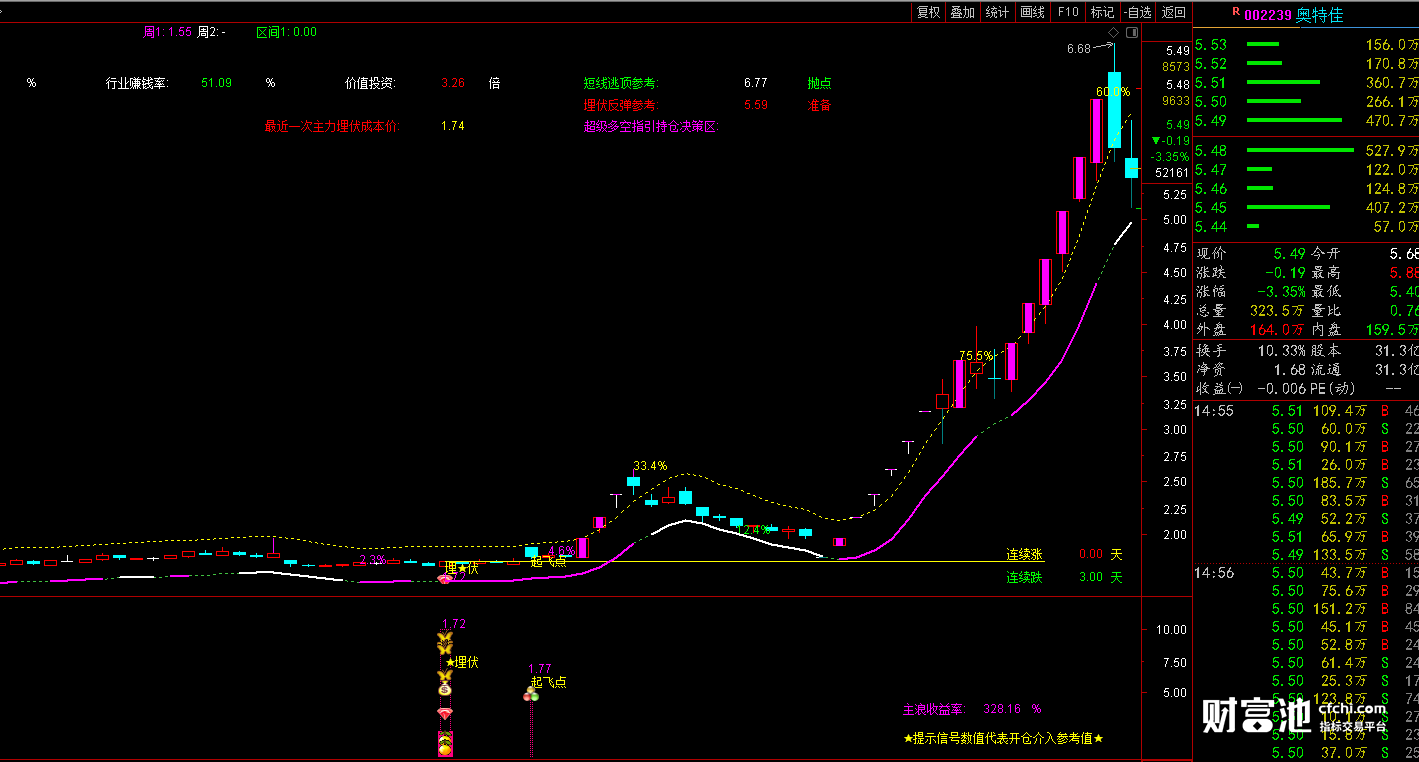This screenshot has height=762, width=1419.
Task: Click the tall cyan candle at the peak
Action: coord(1113,109)
